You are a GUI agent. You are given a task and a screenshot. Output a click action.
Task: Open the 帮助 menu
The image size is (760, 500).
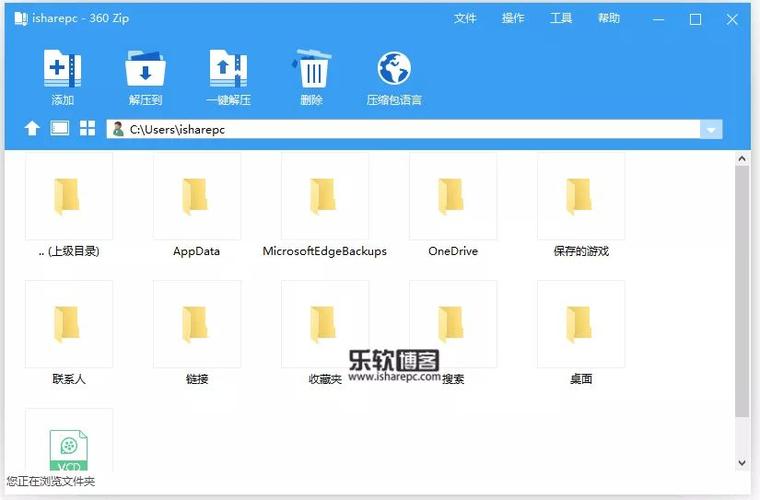609,18
